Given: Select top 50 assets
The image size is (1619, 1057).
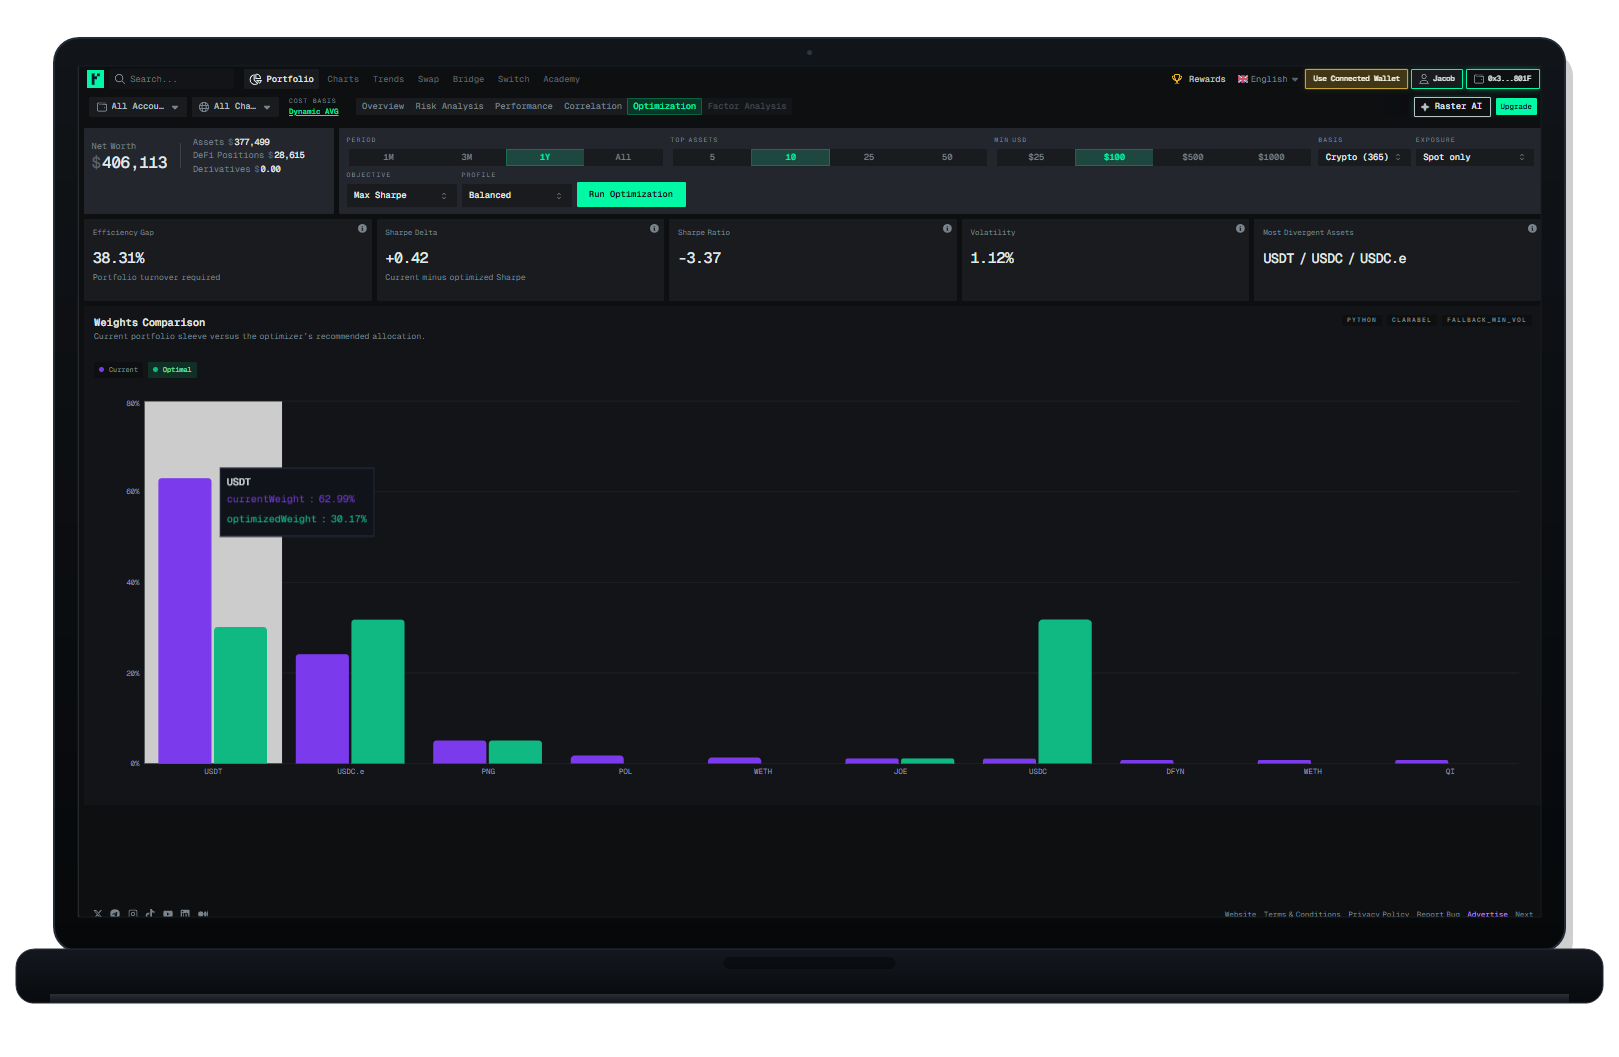Looking at the screenshot, I should tap(947, 157).
